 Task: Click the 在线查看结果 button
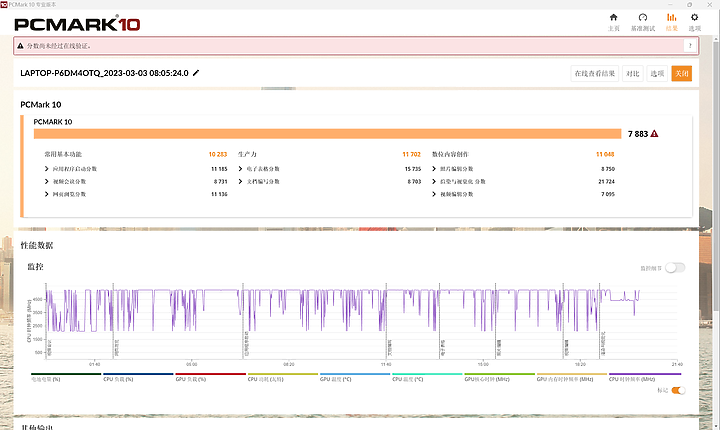(595, 74)
